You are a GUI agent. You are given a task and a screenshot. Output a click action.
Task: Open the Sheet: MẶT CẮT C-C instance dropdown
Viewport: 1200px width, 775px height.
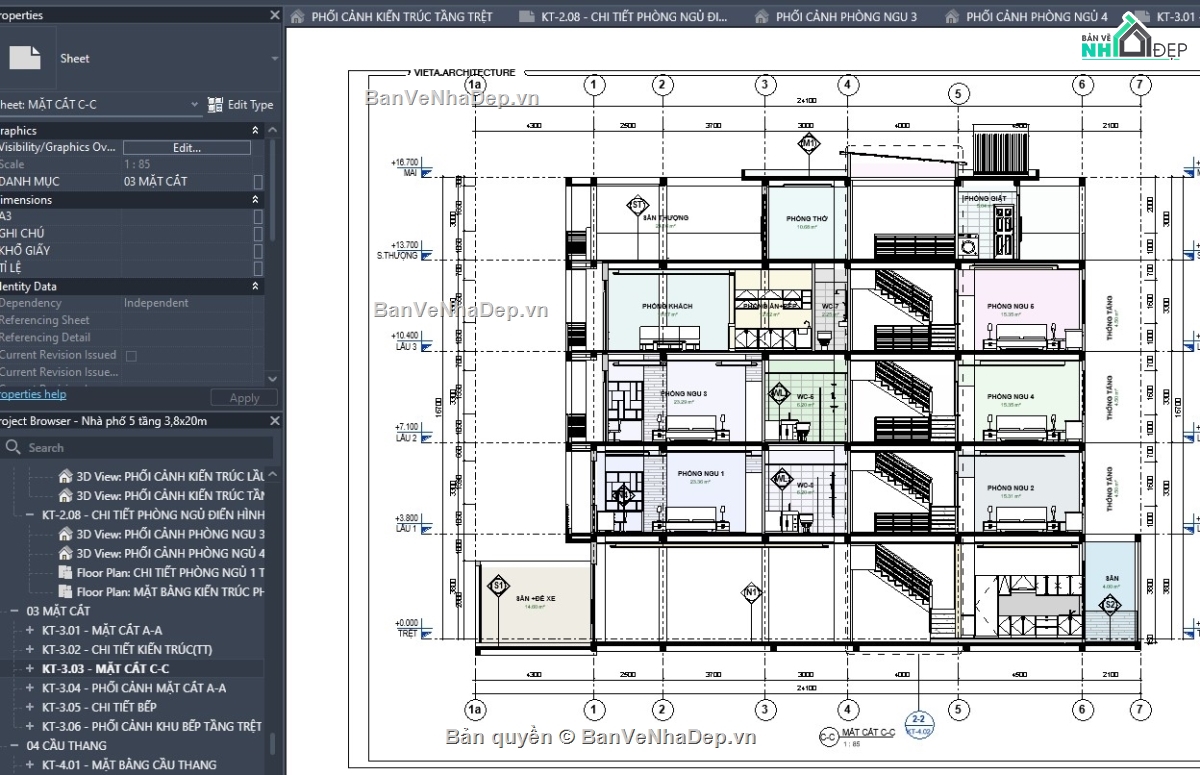pyautogui.click(x=195, y=104)
